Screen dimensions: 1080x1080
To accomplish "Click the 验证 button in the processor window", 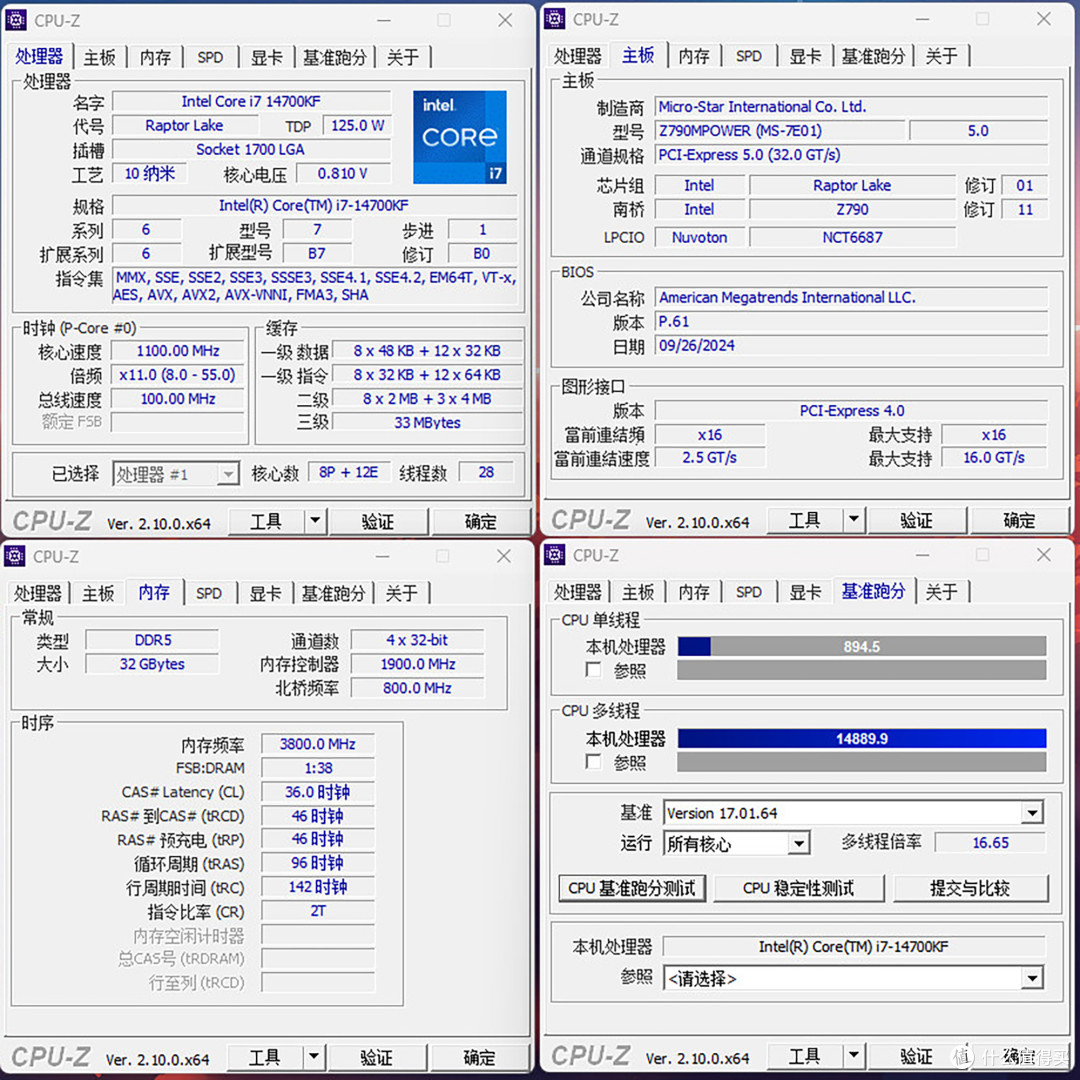I will click(377, 521).
